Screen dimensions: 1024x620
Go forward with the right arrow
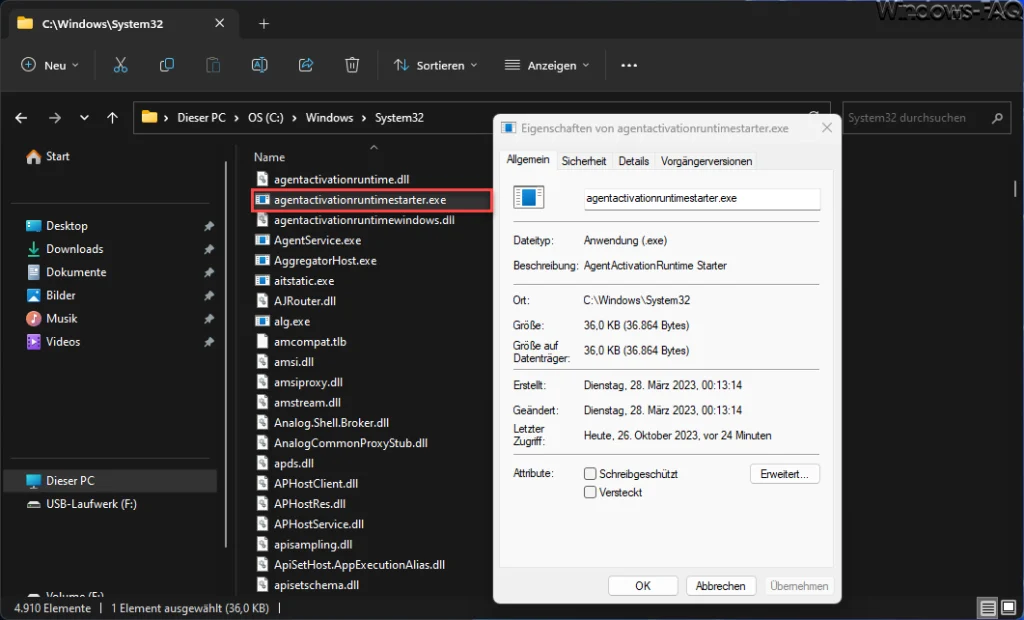[55, 118]
